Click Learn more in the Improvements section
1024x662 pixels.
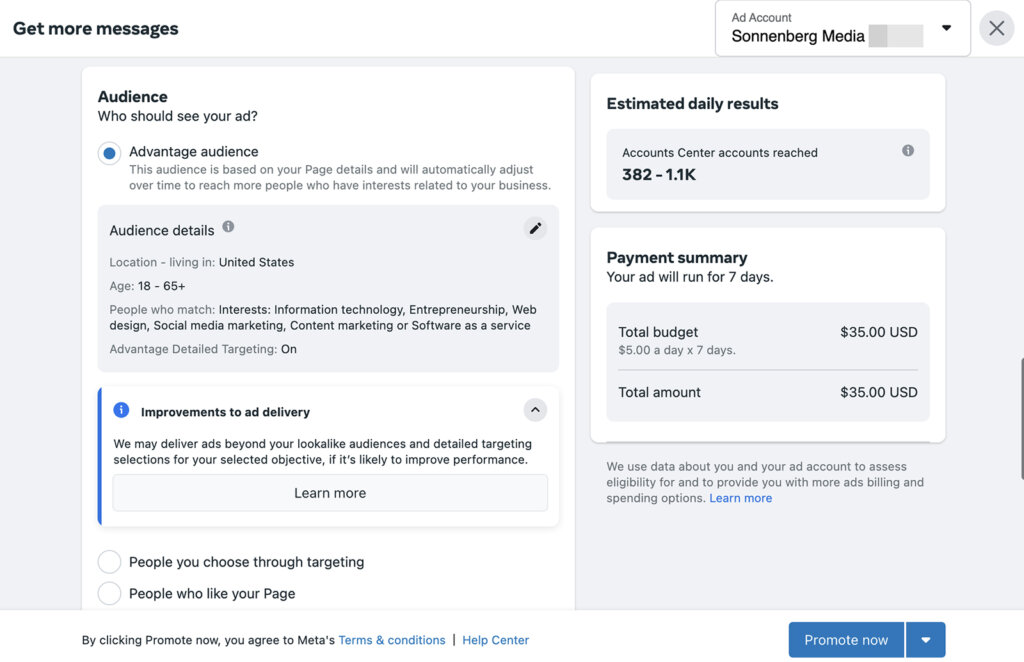pos(329,492)
